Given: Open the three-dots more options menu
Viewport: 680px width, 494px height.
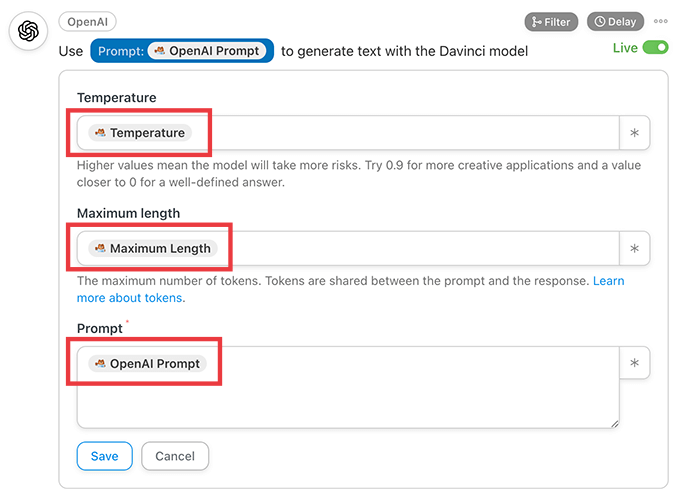Looking at the screenshot, I should pyautogui.click(x=661, y=21).
